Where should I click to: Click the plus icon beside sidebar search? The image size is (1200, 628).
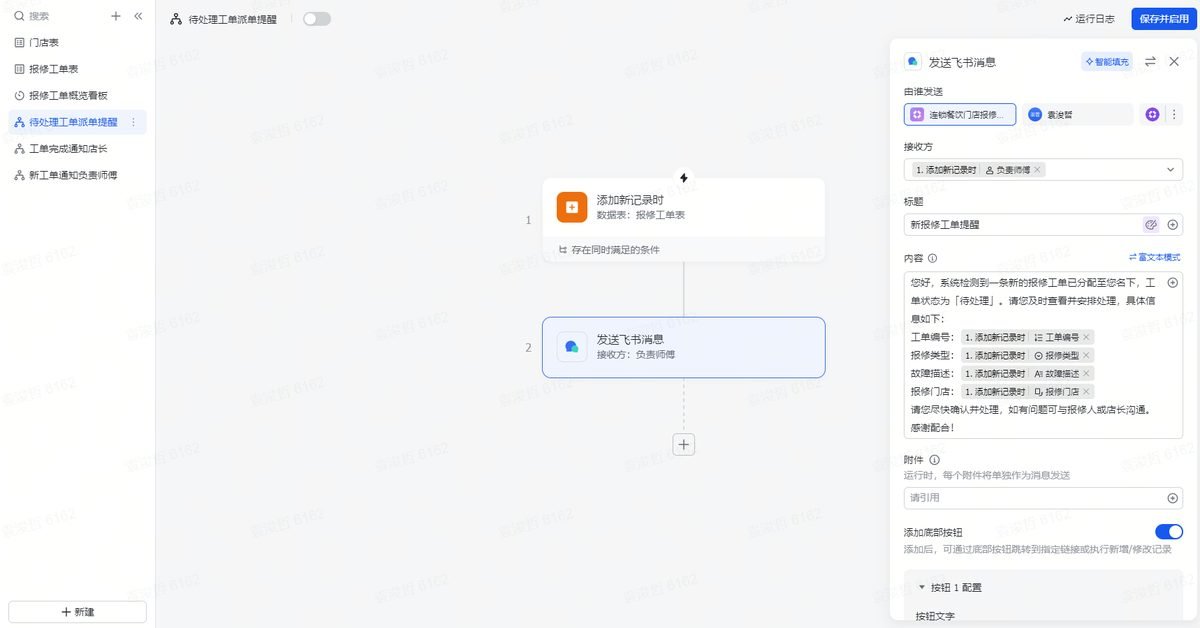[x=116, y=16]
